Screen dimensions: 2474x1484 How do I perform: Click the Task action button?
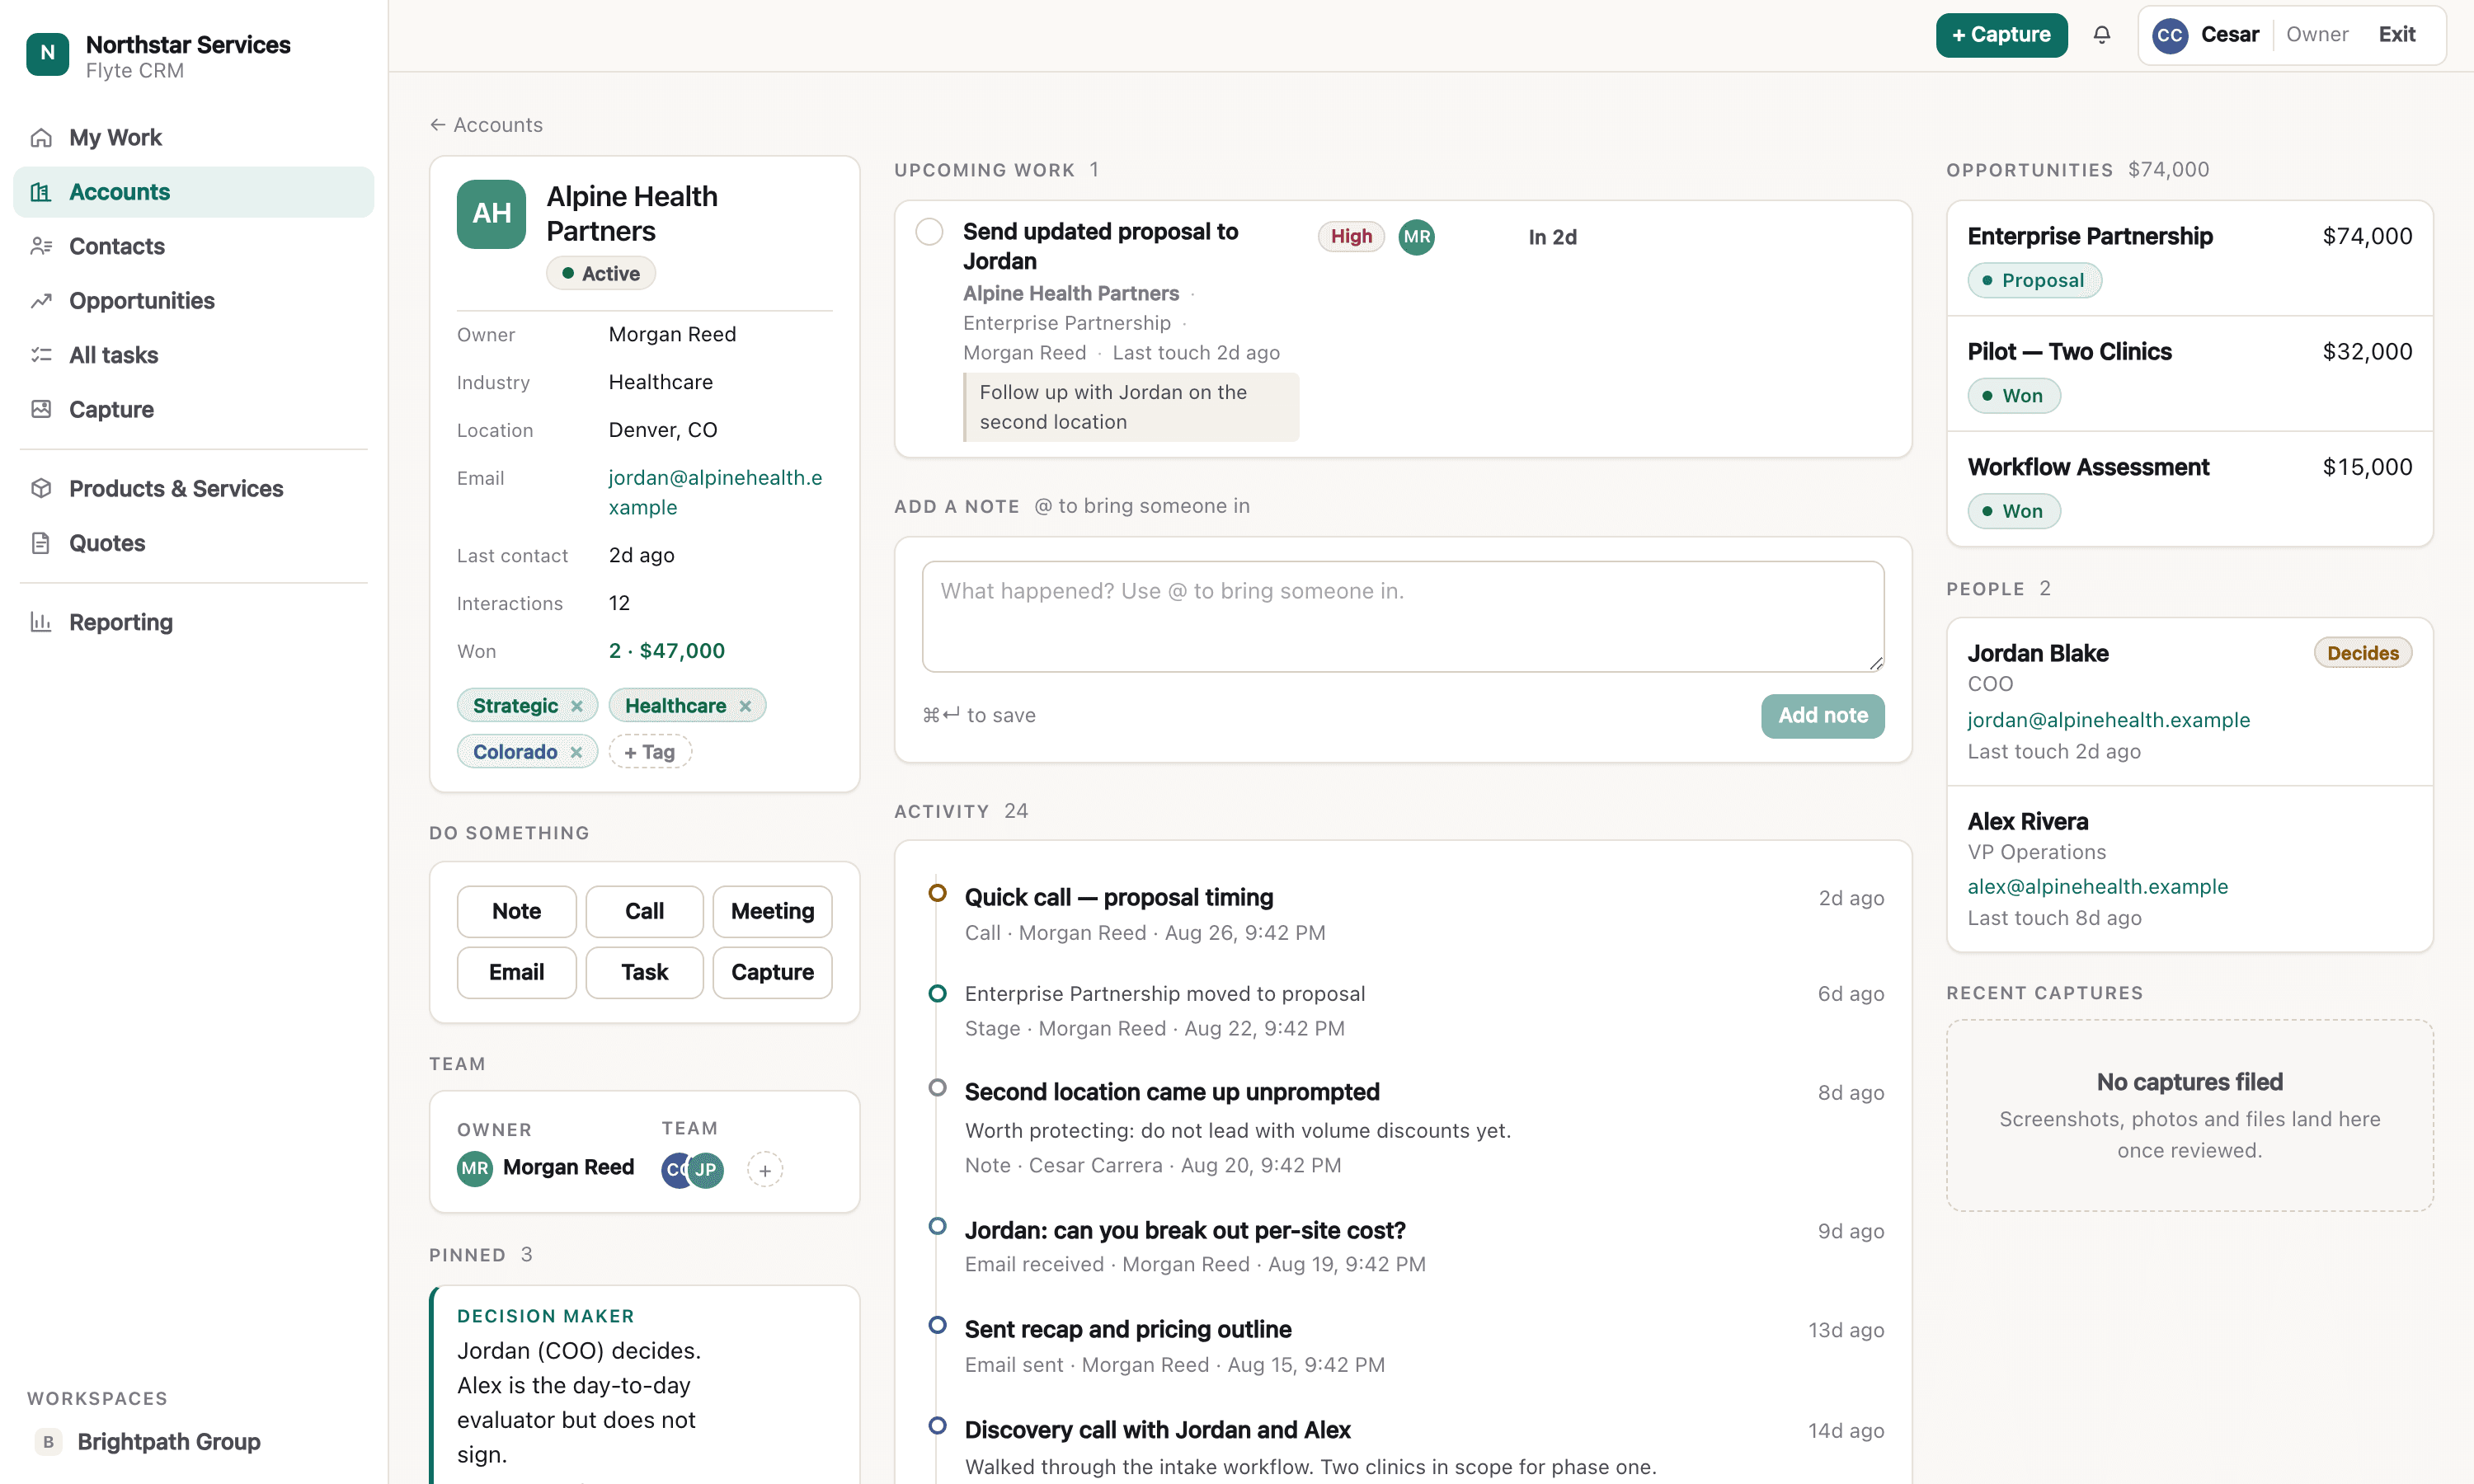(x=644, y=972)
